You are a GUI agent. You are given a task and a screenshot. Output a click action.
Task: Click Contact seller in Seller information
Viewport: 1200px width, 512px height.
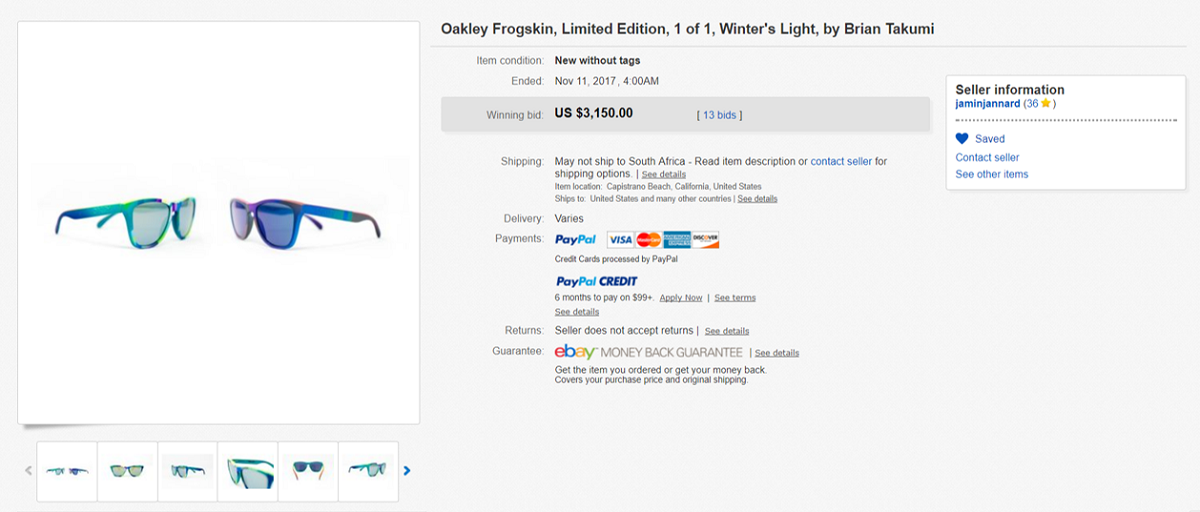pyautogui.click(x=987, y=157)
